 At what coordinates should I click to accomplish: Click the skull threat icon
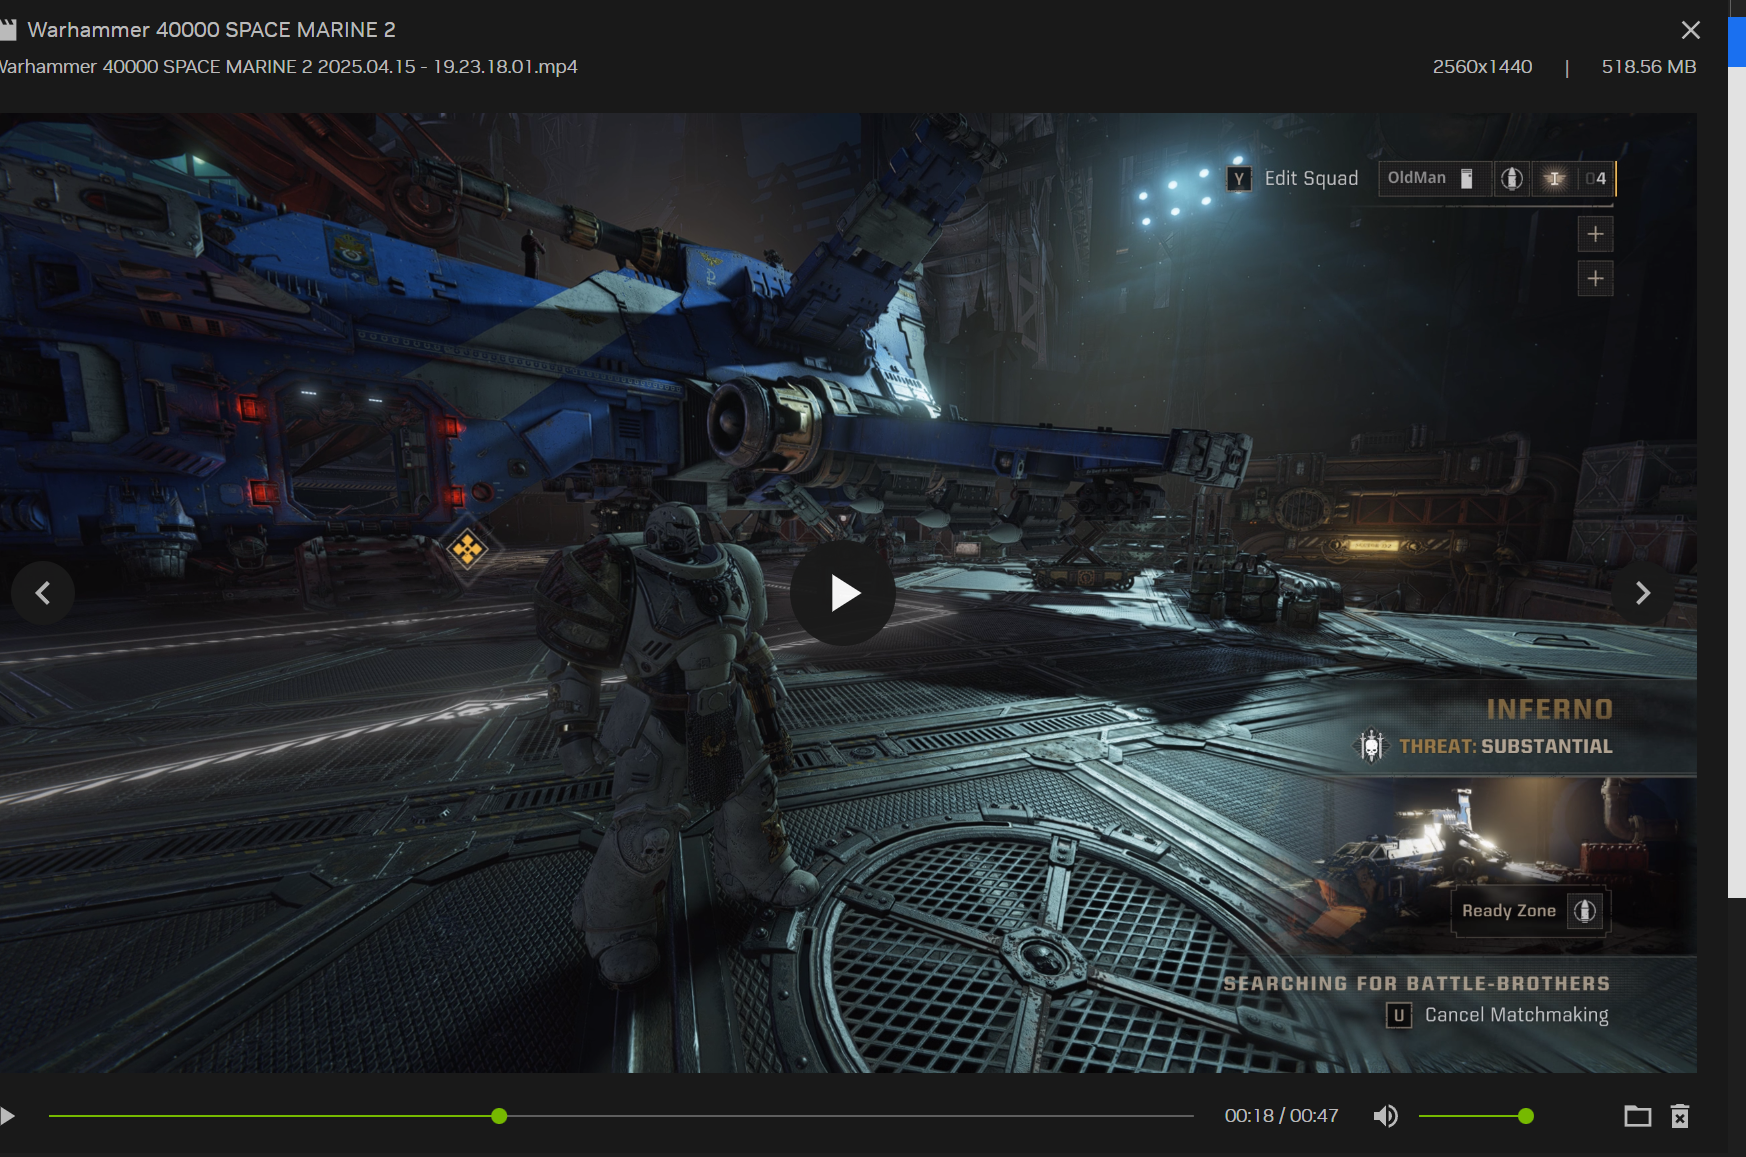(x=1371, y=746)
